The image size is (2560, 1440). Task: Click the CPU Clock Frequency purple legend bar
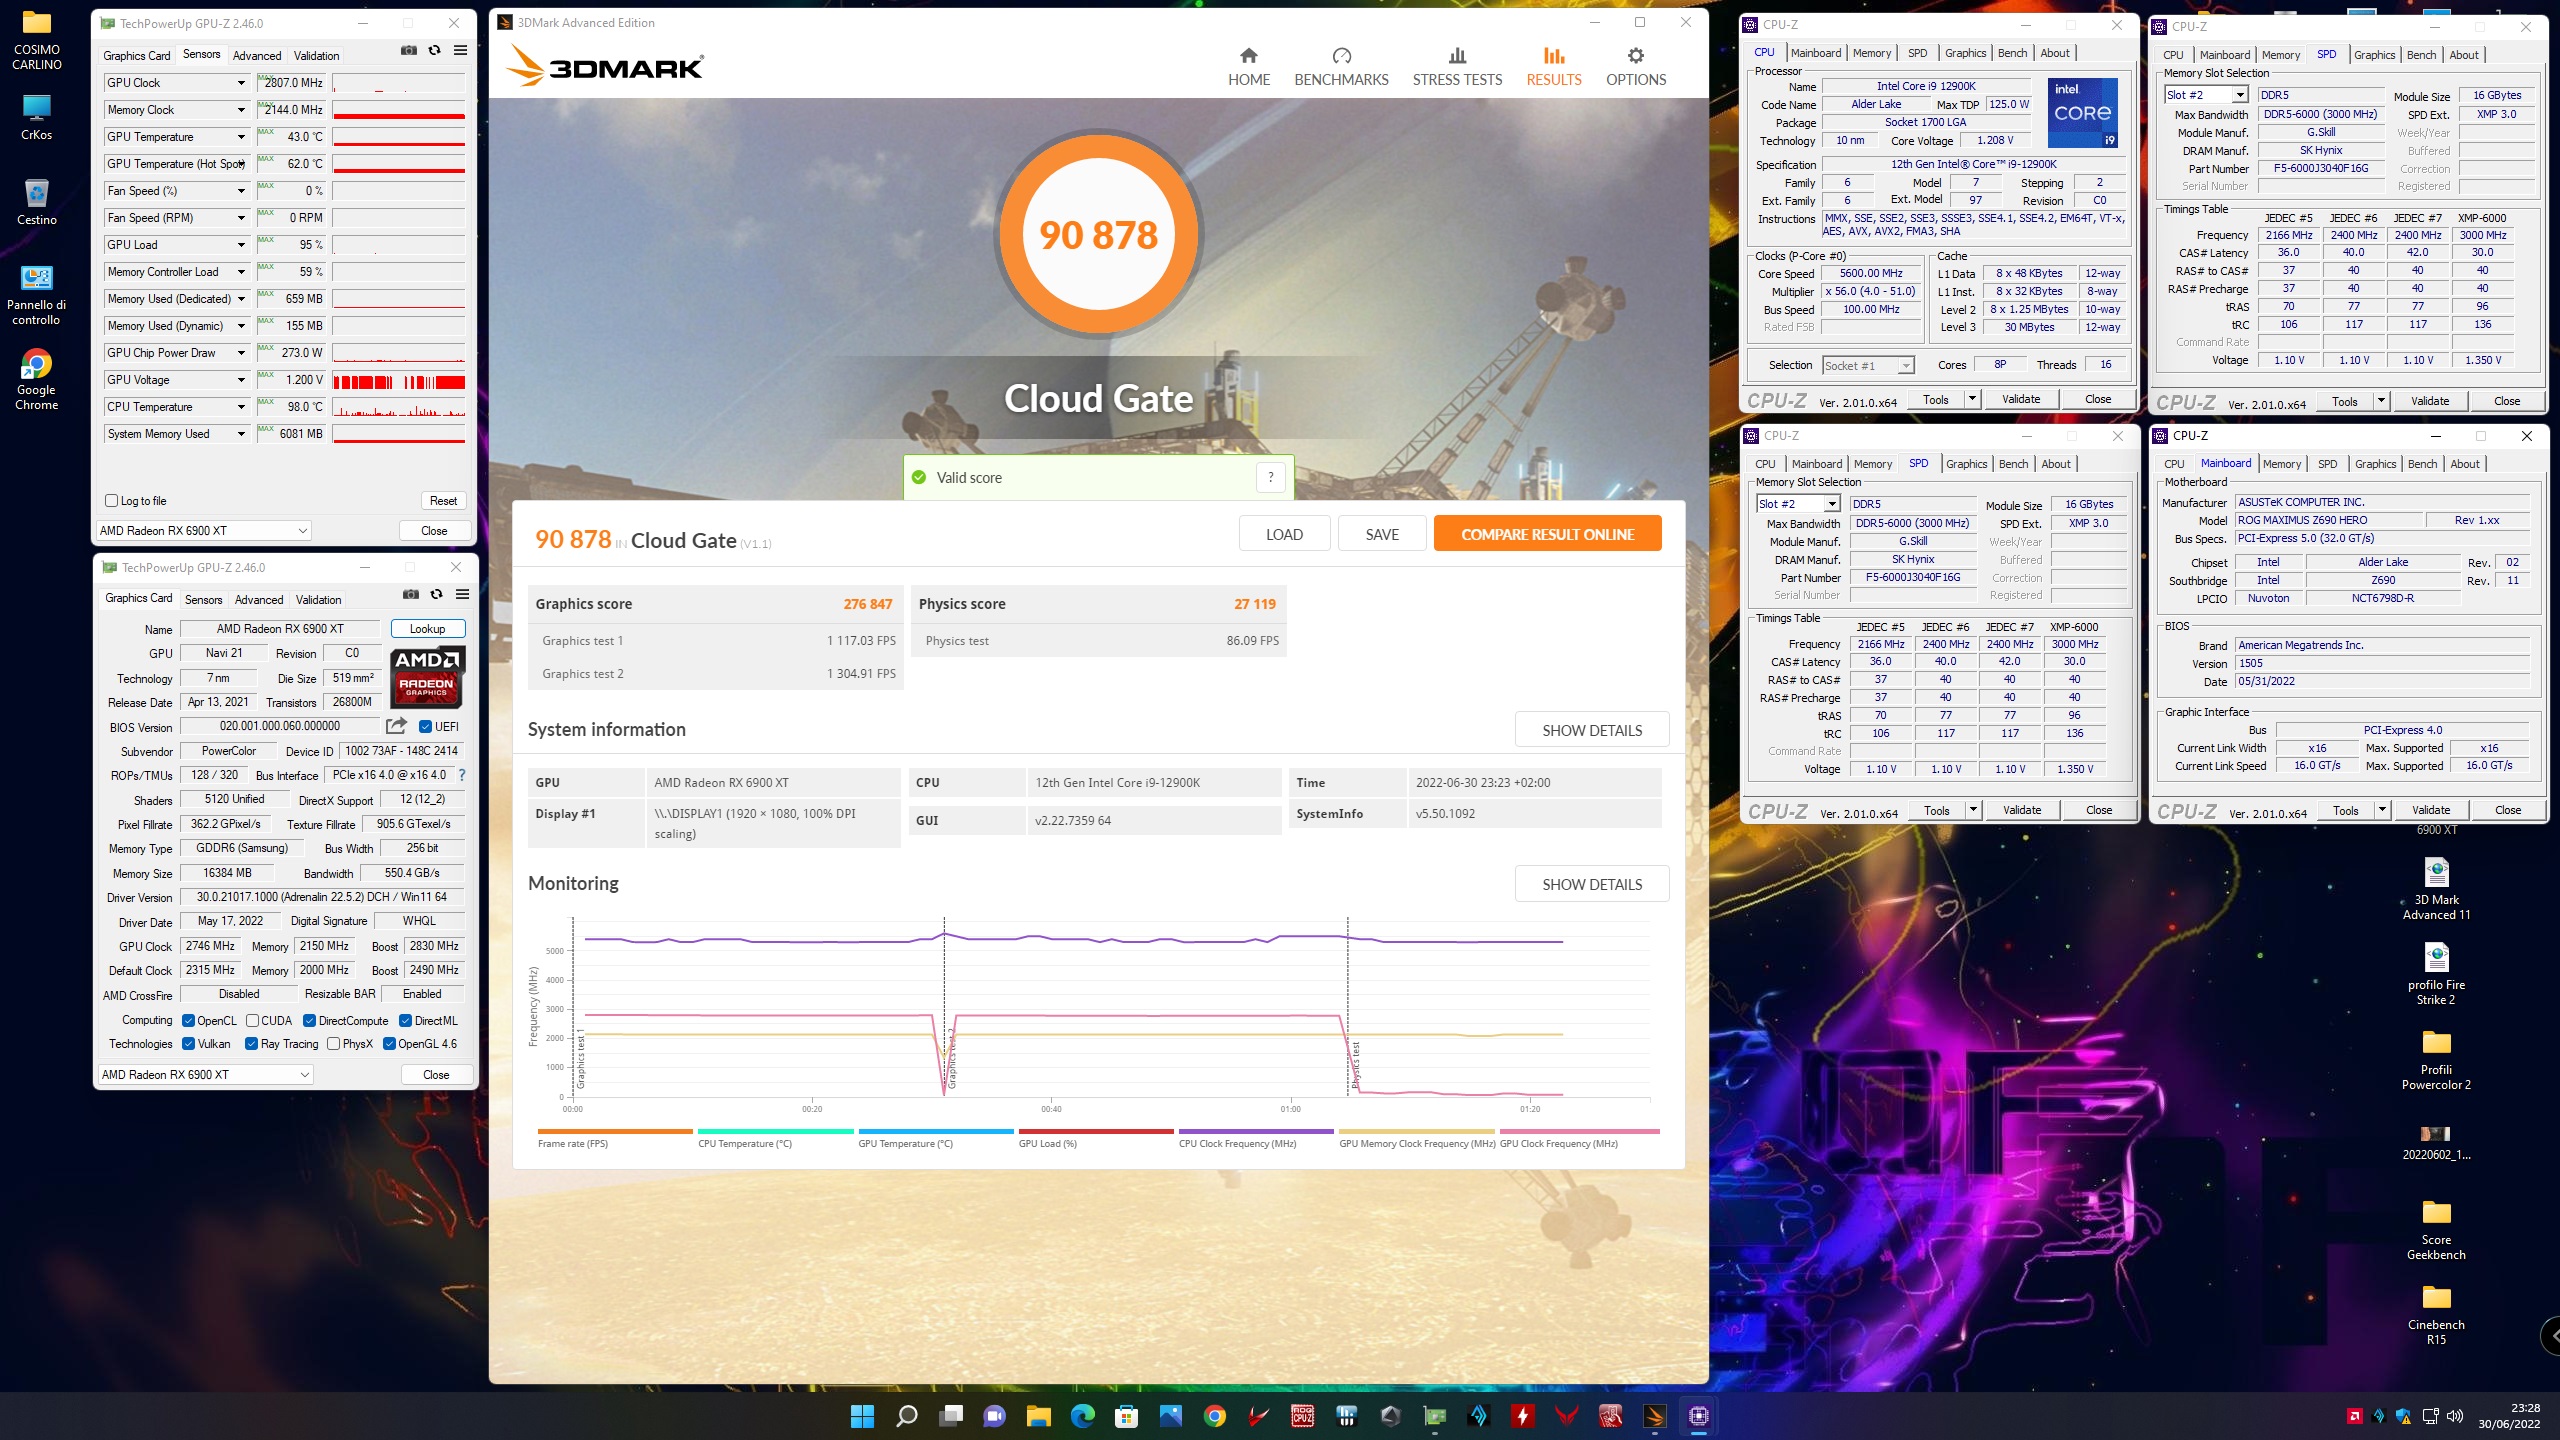pos(1255,1132)
